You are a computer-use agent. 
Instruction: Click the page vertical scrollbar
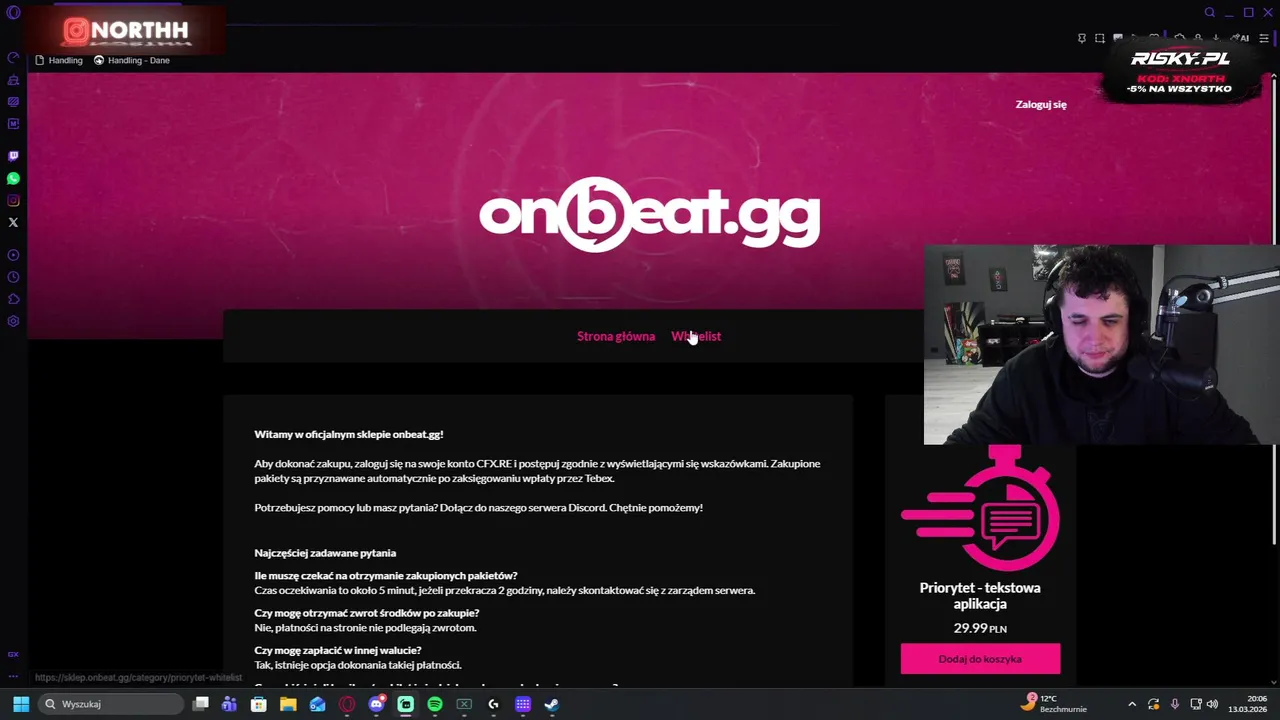(x=1274, y=310)
